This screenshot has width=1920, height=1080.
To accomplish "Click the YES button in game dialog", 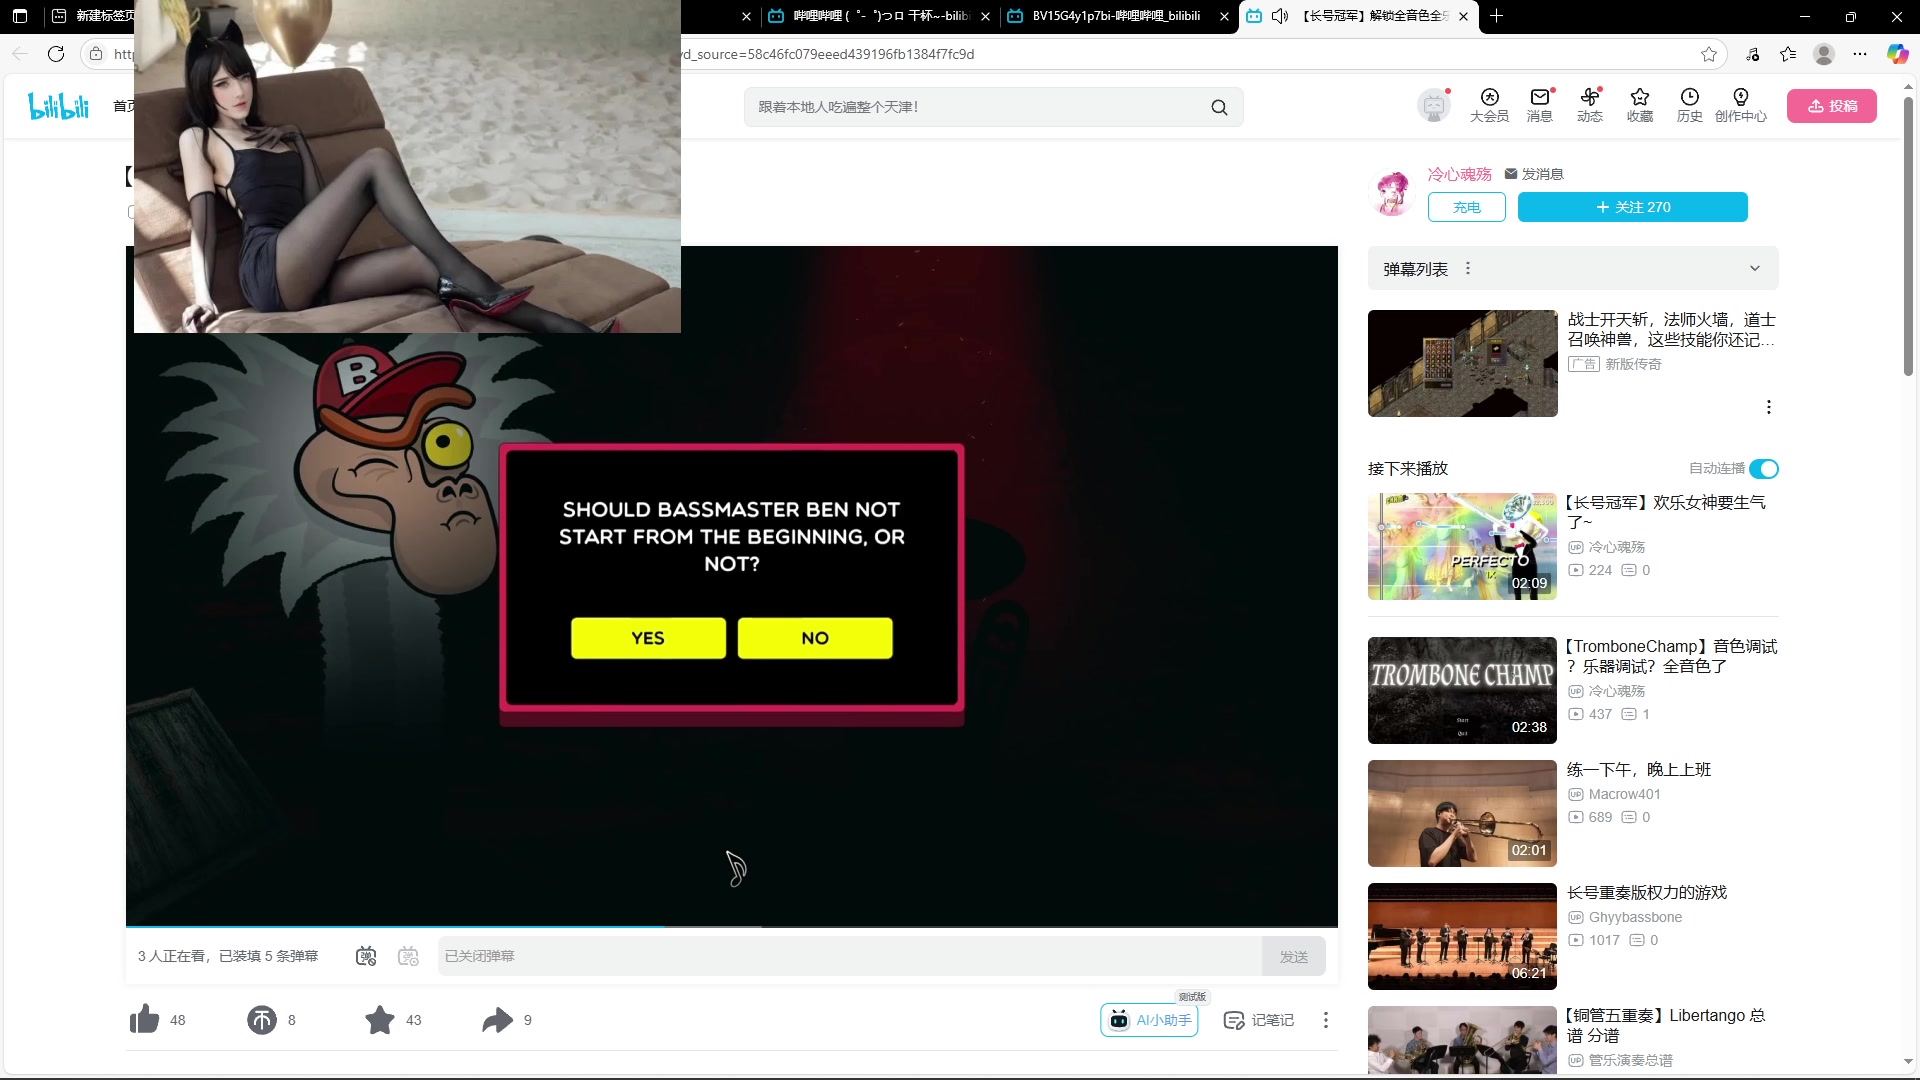I will click(648, 638).
